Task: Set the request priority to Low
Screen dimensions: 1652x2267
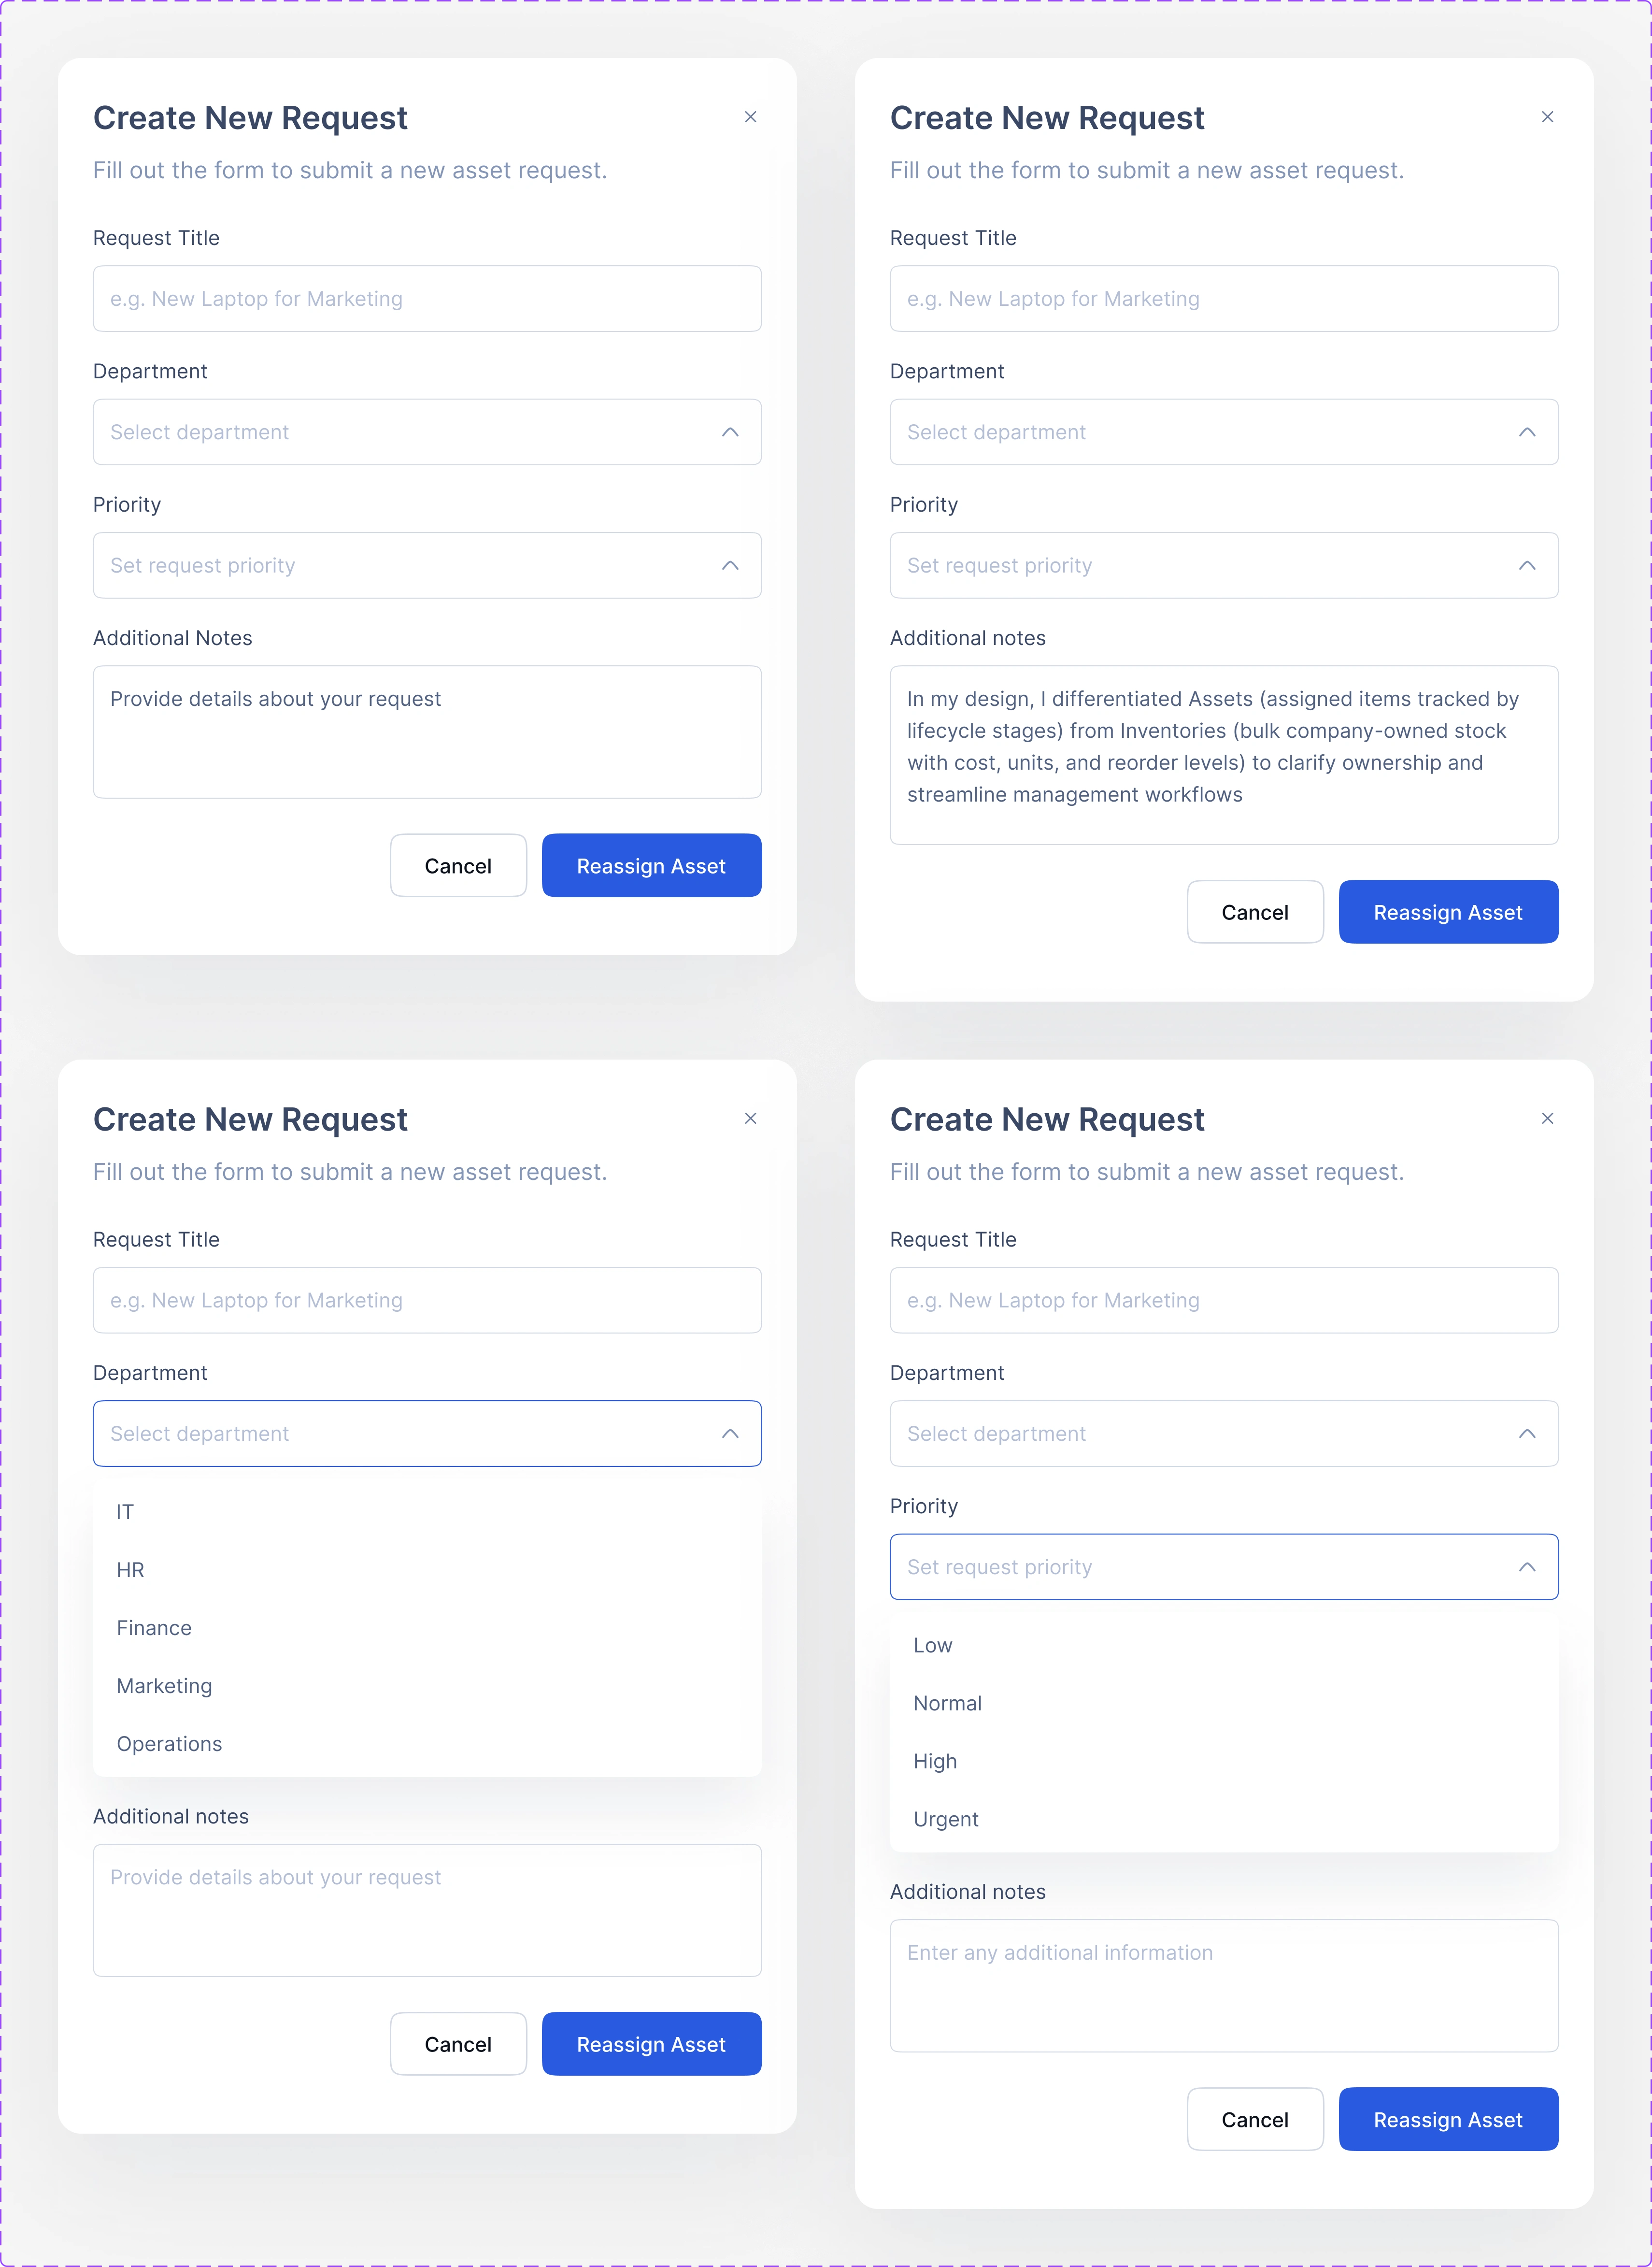Action: pyautogui.click(x=1224, y=1645)
